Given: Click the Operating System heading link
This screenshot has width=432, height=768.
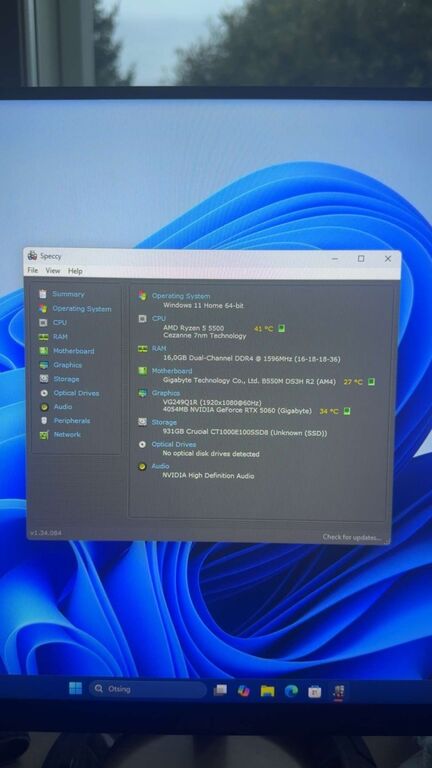Looking at the screenshot, I should (181, 296).
